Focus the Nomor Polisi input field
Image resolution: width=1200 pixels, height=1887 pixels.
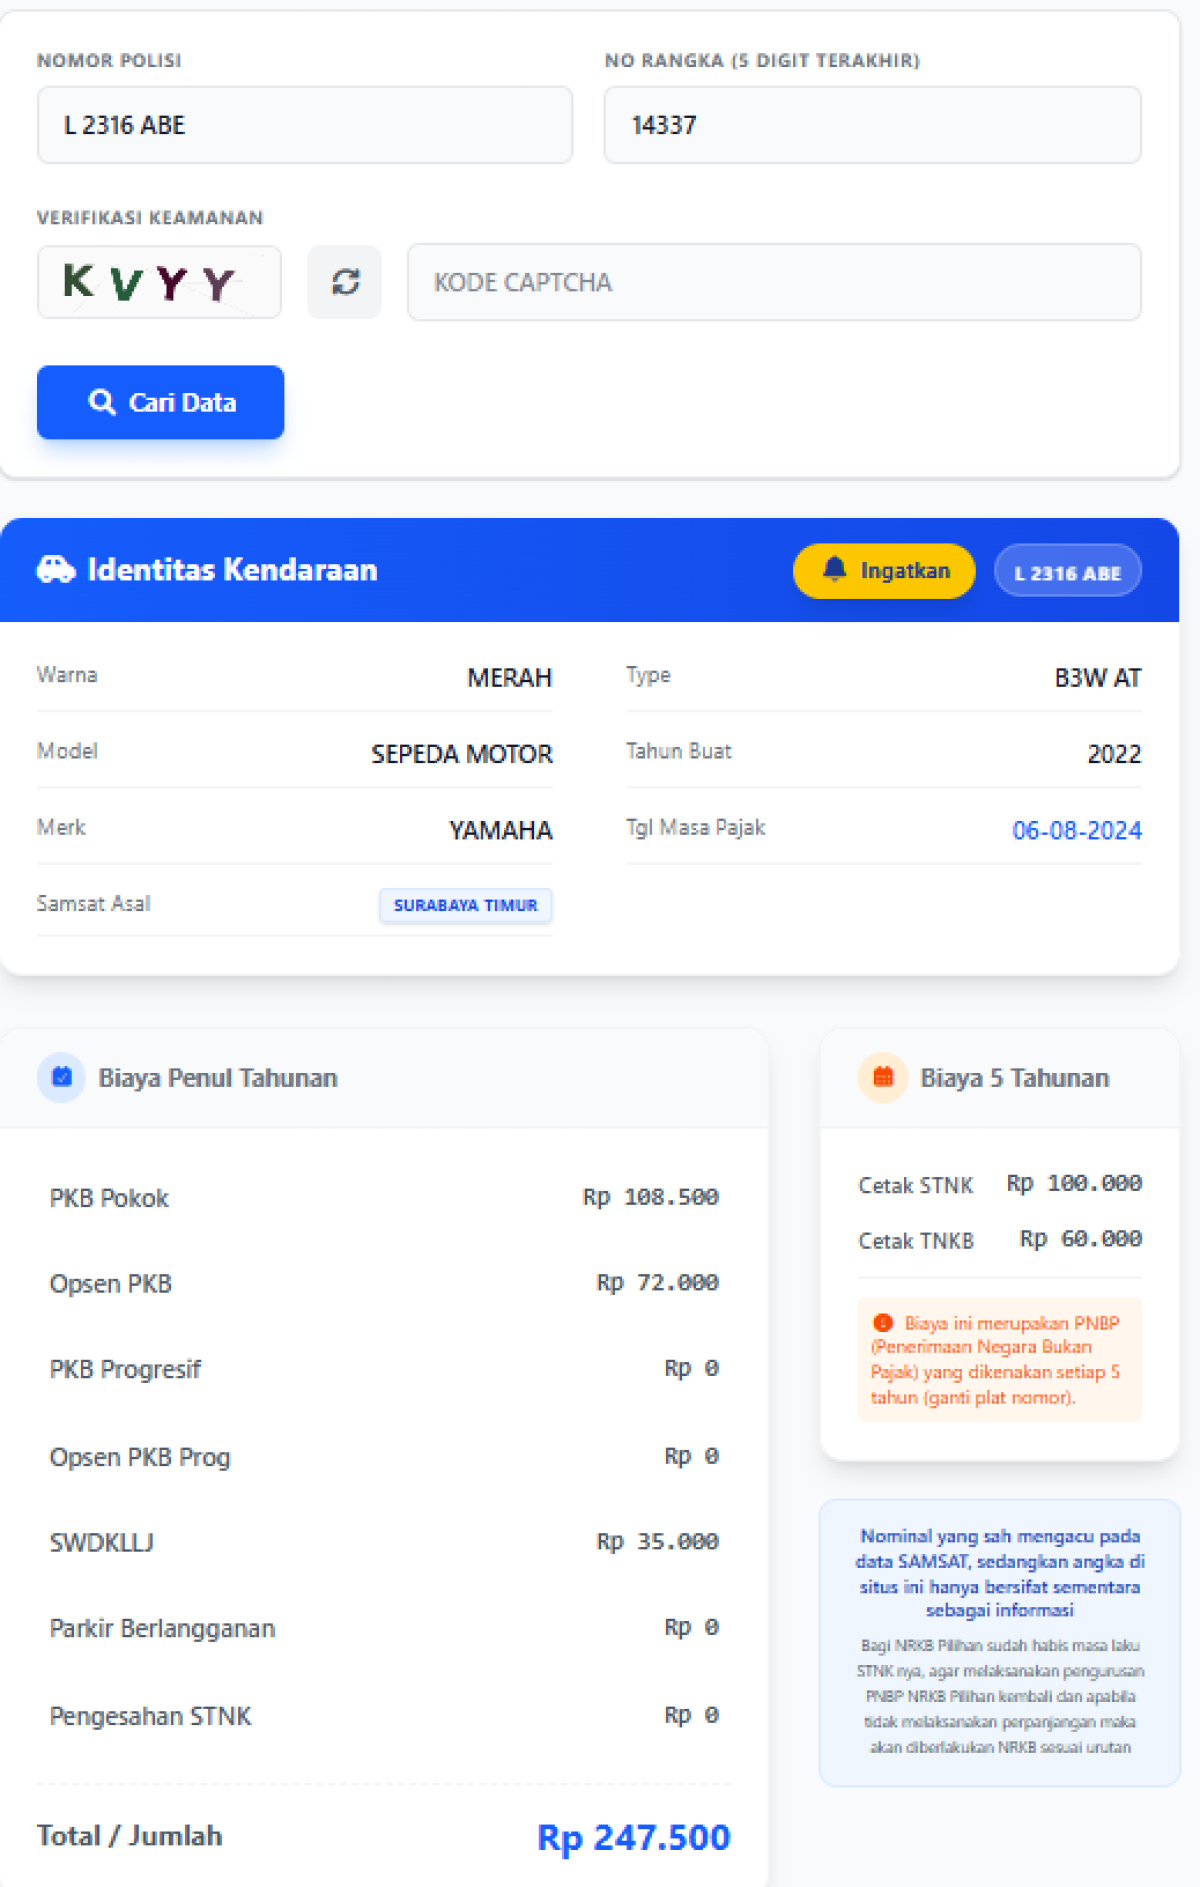click(x=305, y=125)
